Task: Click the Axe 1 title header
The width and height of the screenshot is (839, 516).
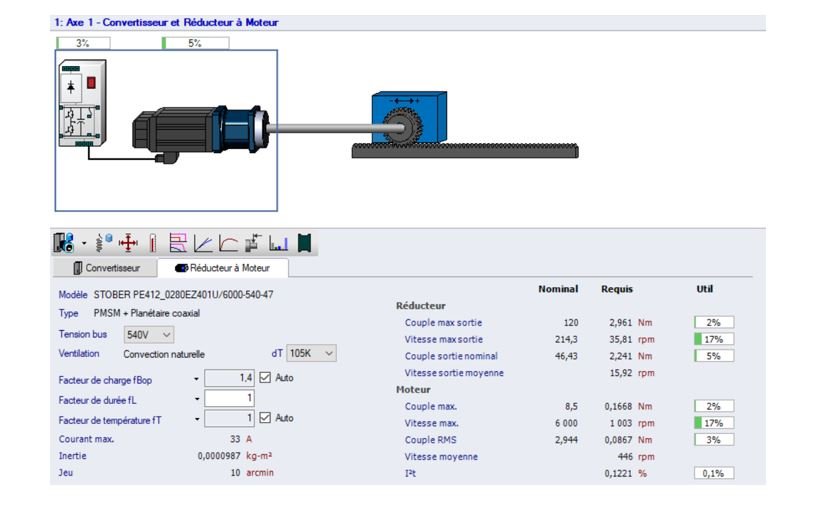Action: point(166,22)
